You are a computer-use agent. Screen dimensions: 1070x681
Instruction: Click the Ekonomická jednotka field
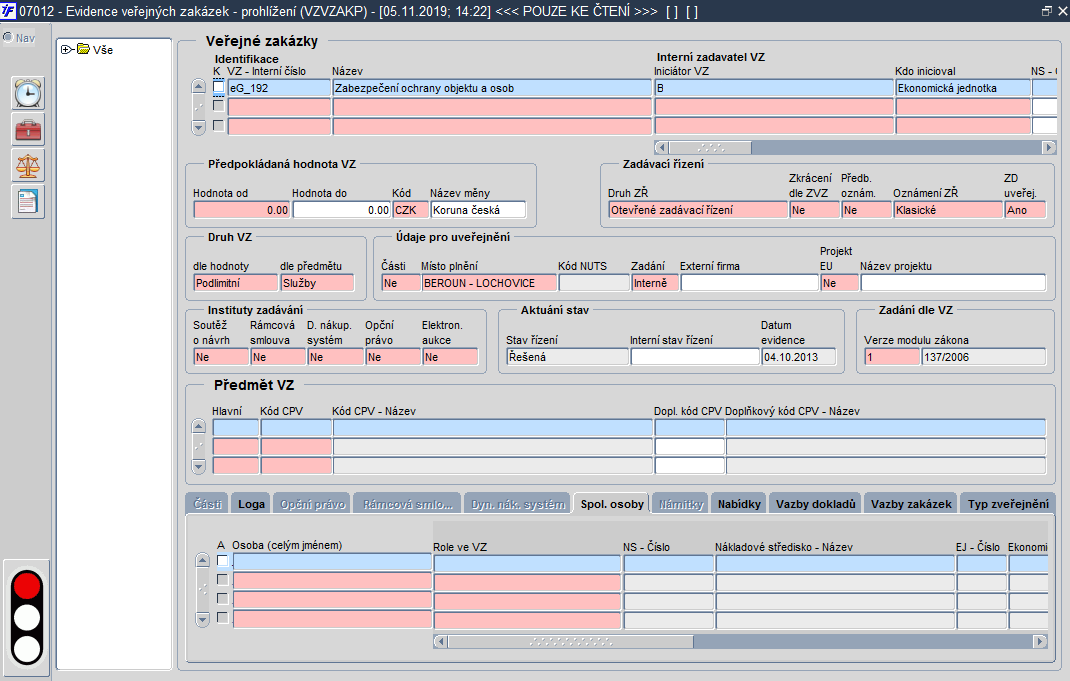click(963, 88)
